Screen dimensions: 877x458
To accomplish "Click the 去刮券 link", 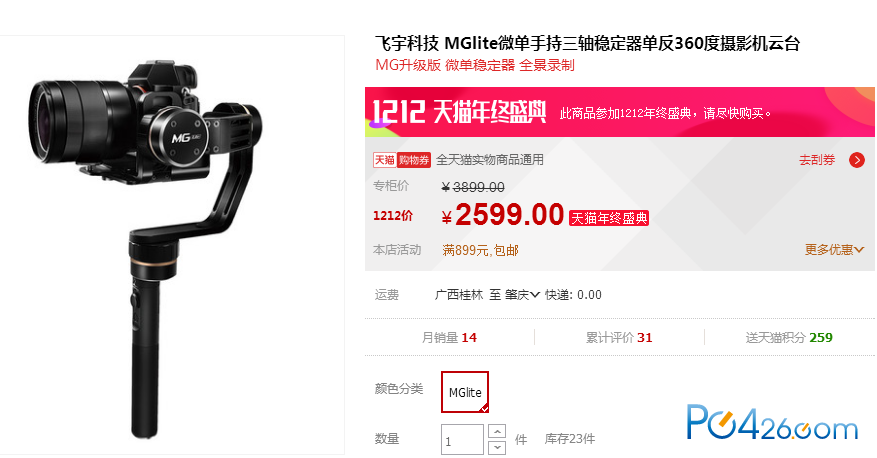I will pyautogui.click(x=817, y=160).
